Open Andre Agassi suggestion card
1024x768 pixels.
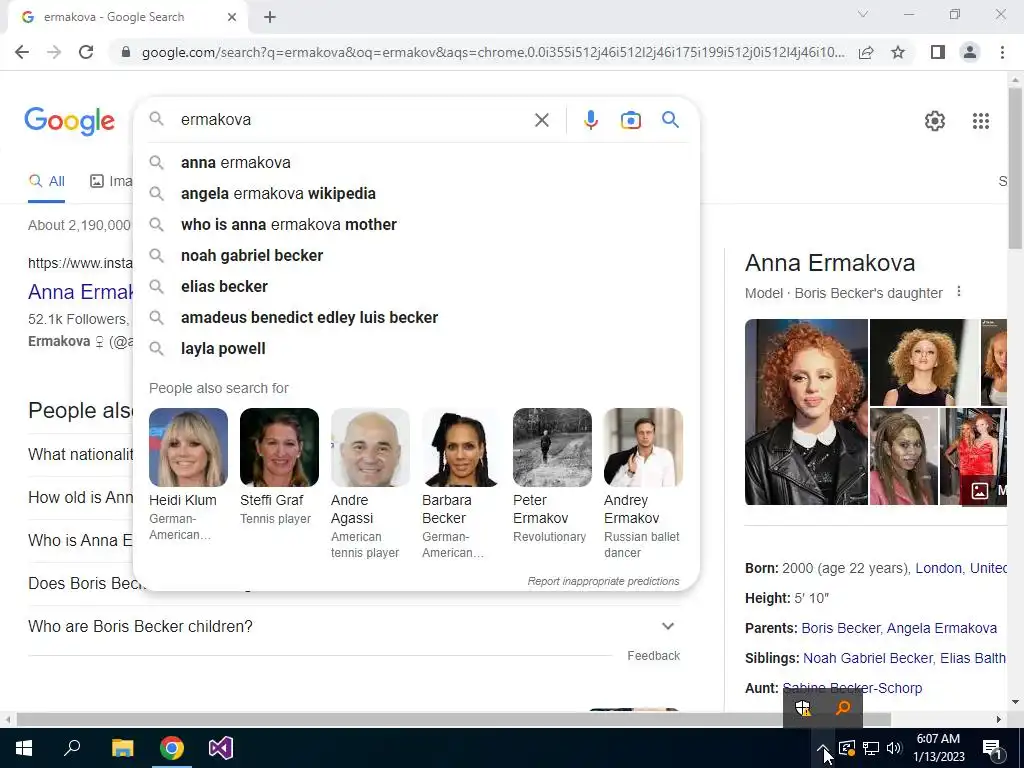pos(370,484)
